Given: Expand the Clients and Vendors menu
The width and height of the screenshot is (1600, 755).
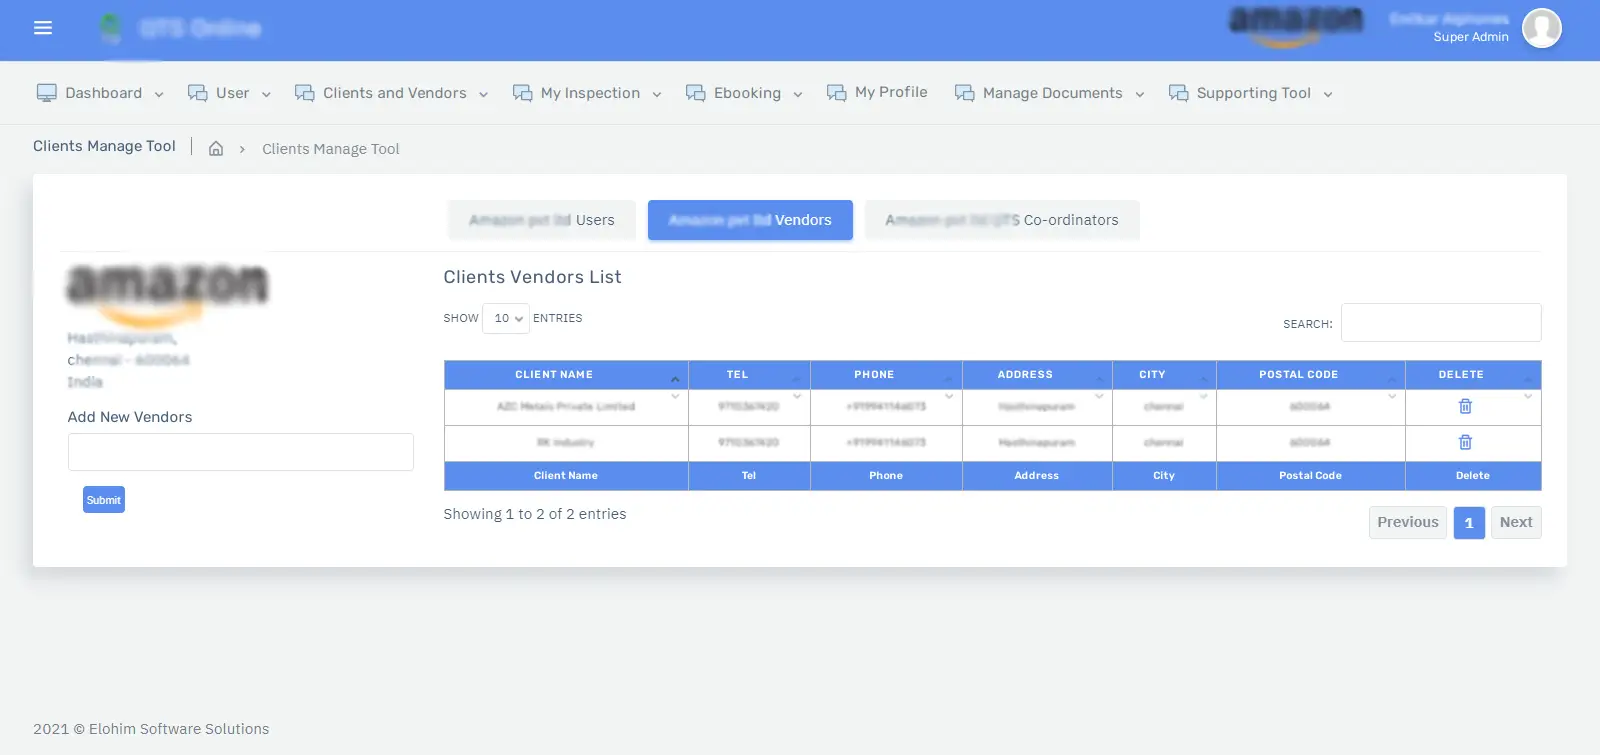Looking at the screenshot, I should (391, 93).
